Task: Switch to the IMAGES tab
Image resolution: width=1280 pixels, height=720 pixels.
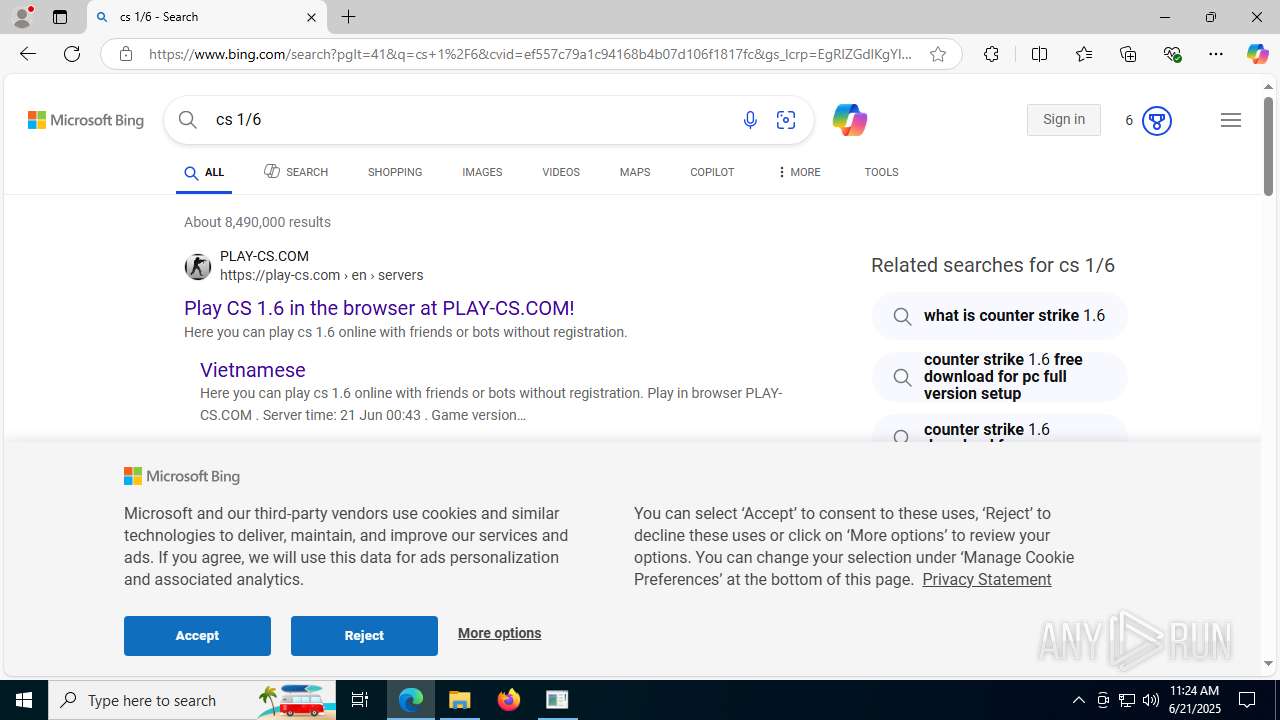Action: pyautogui.click(x=482, y=172)
